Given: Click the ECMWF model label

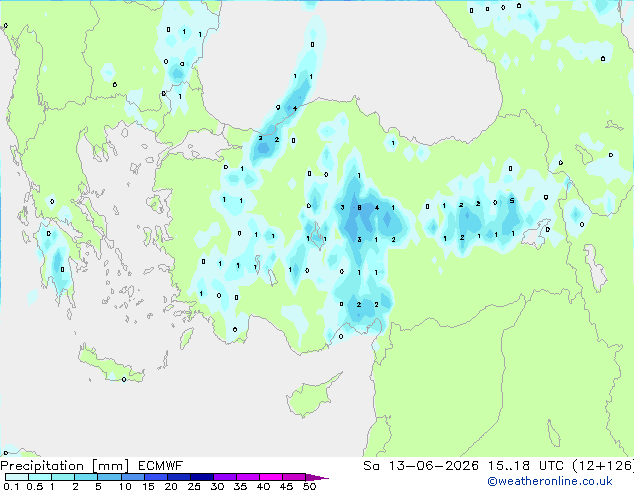Looking at the screenshot, I should pyautogui.click(x=161, y=466).
